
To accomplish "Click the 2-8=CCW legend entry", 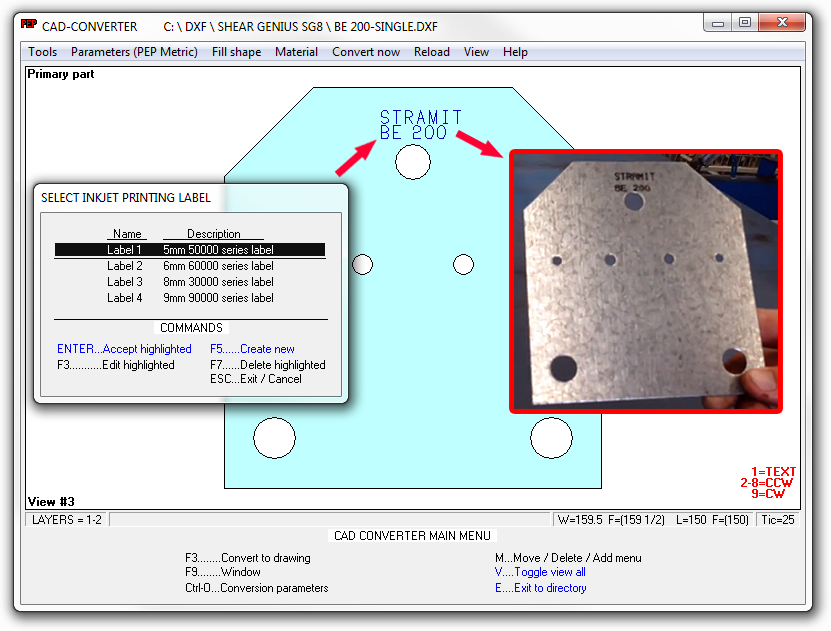I will click(x=766, y=483).
